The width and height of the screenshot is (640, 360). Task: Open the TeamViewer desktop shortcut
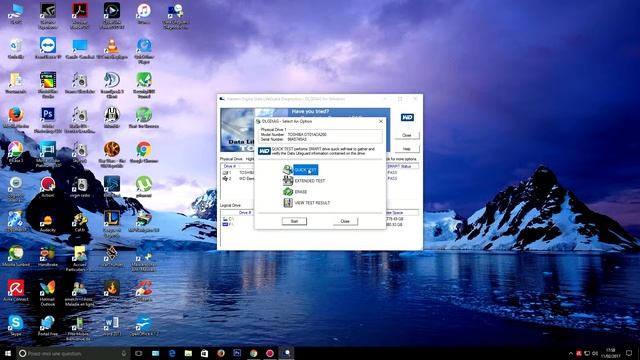click(48, 48)
